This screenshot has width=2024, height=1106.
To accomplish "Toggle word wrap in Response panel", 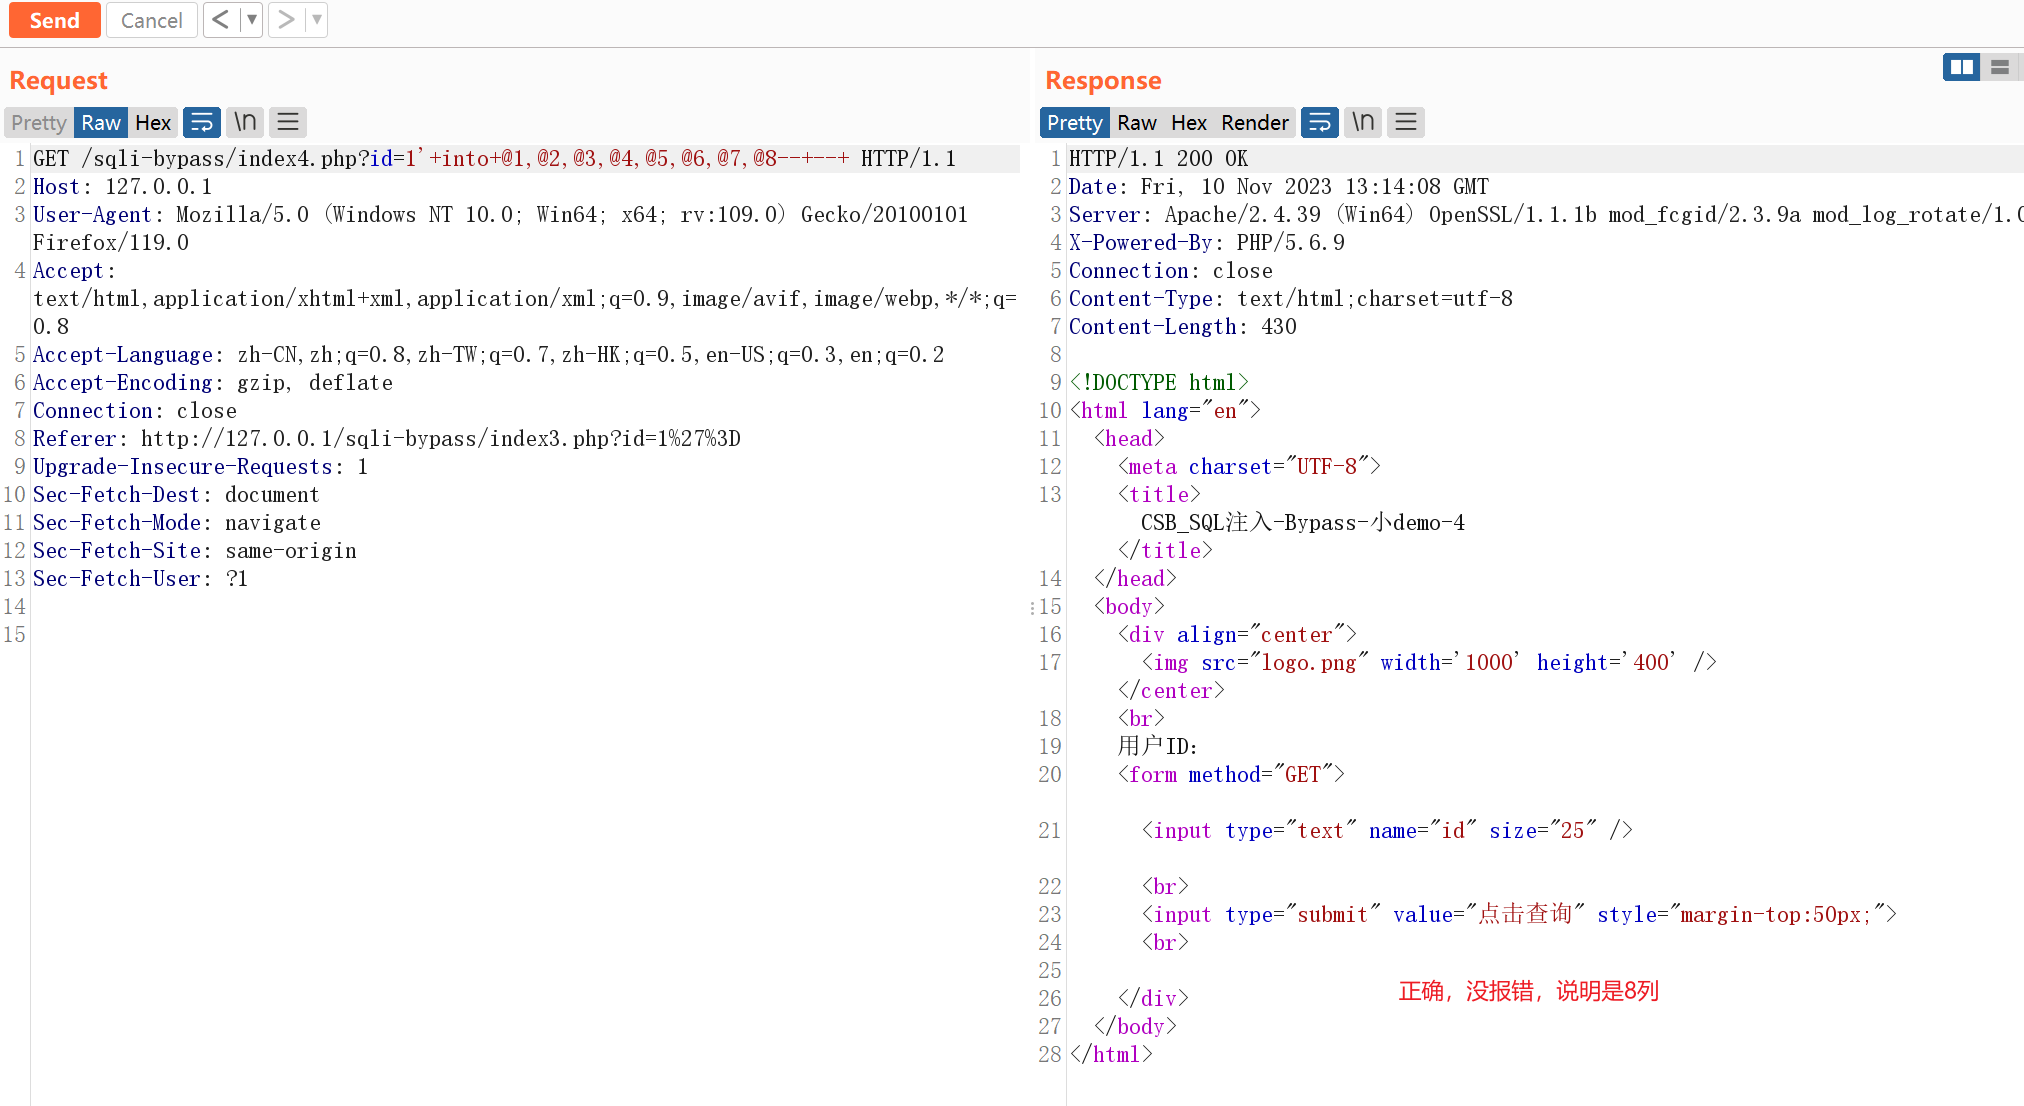I will coord(1320,122).
